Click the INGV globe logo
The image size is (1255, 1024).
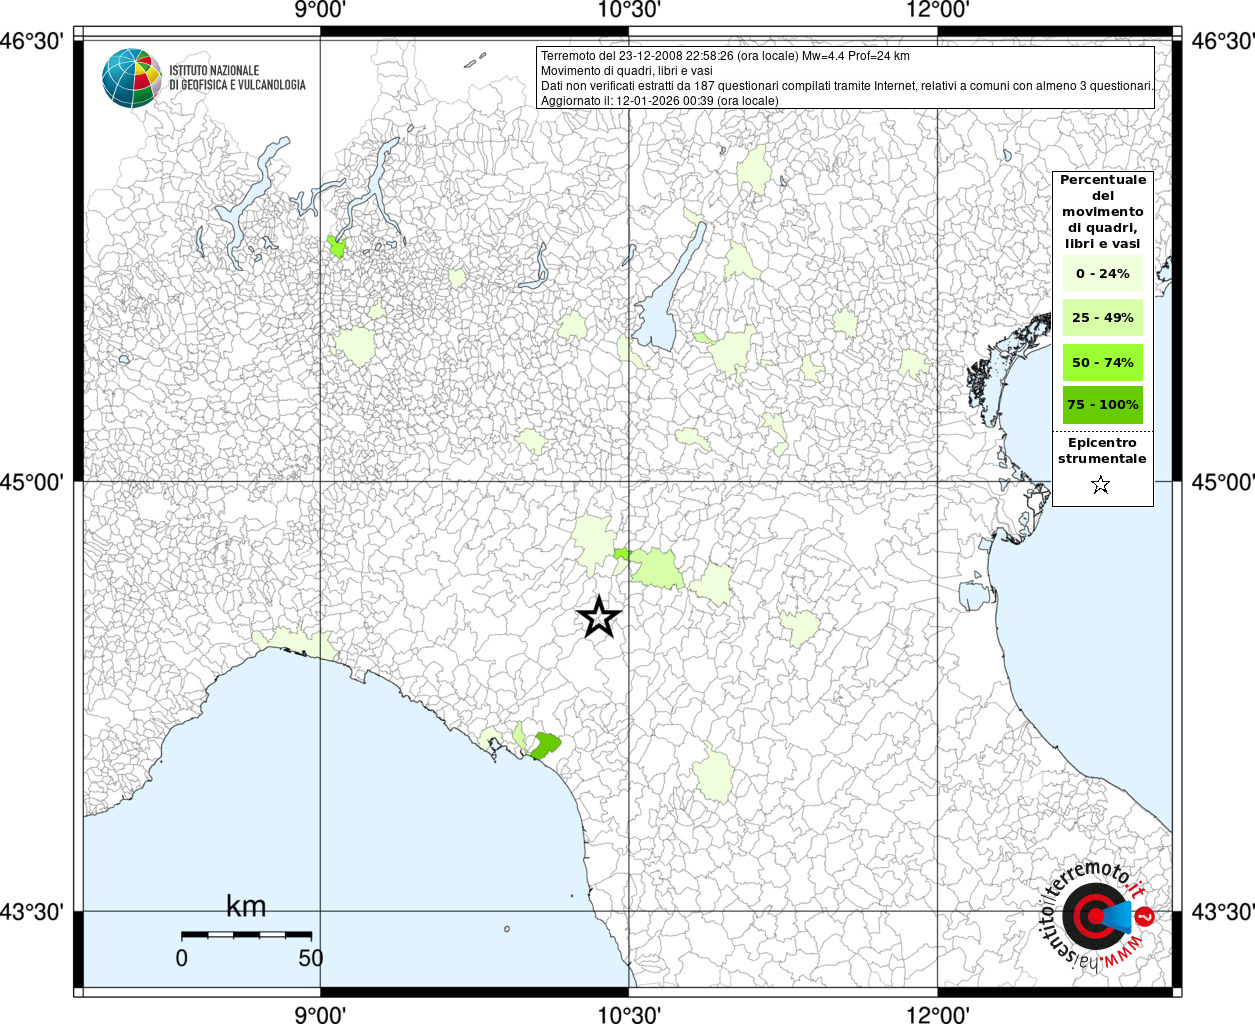131,78
